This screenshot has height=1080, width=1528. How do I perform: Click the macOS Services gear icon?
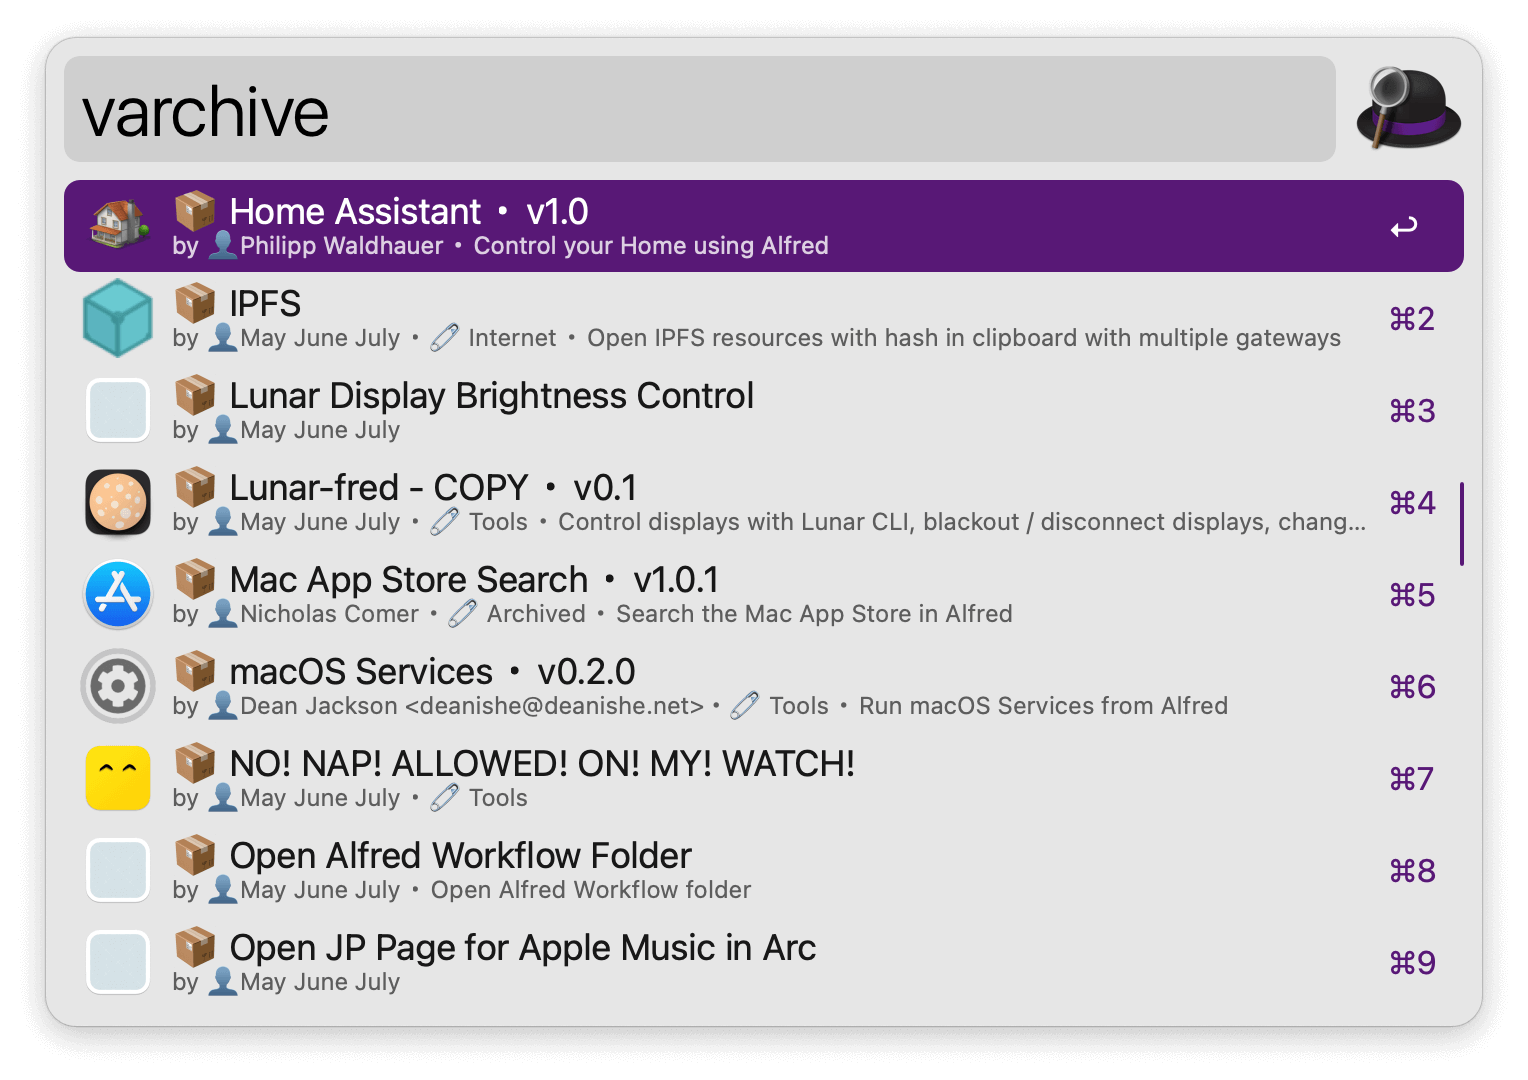click(118, 686)
